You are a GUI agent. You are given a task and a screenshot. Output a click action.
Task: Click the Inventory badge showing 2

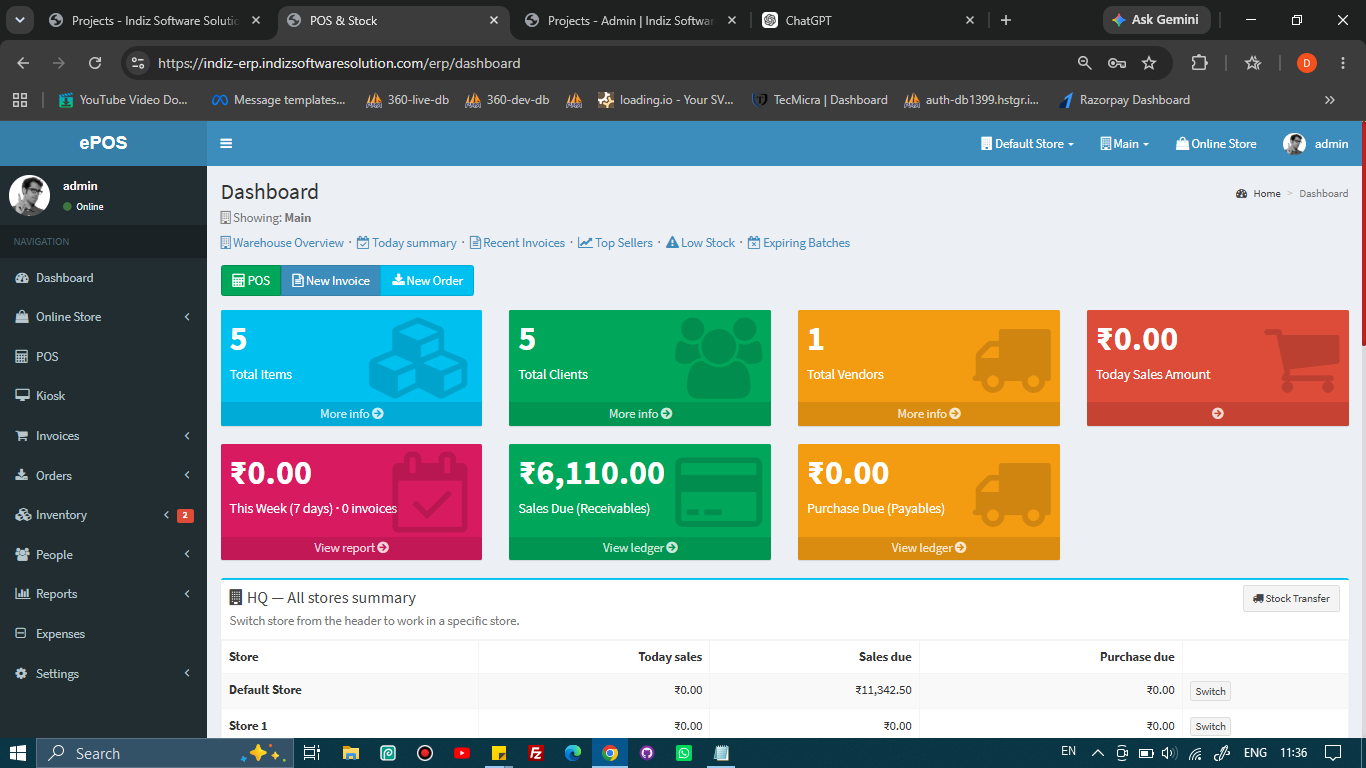click(x=185, y=516)
